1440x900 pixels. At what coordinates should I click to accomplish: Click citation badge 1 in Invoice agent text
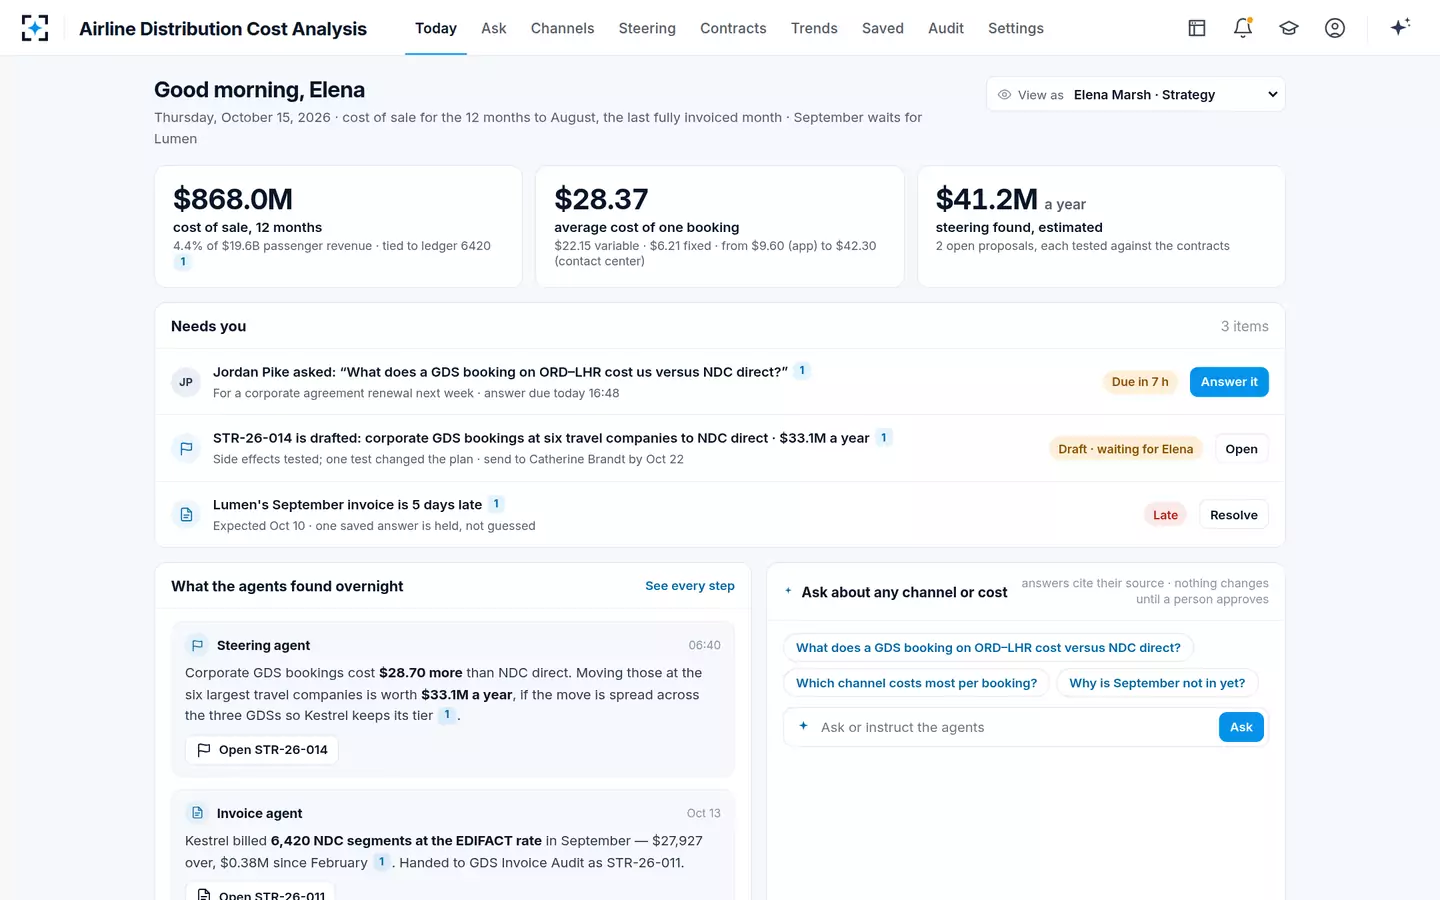coord(381,862)
